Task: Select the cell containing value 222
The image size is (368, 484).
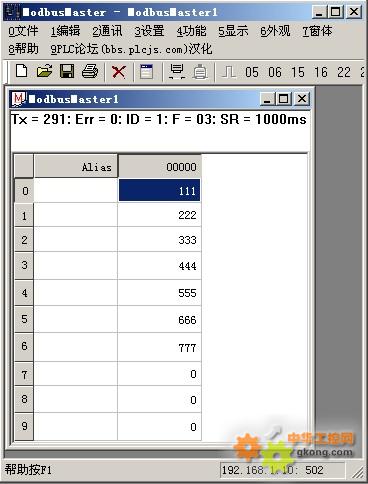Action: coord(160,215)
